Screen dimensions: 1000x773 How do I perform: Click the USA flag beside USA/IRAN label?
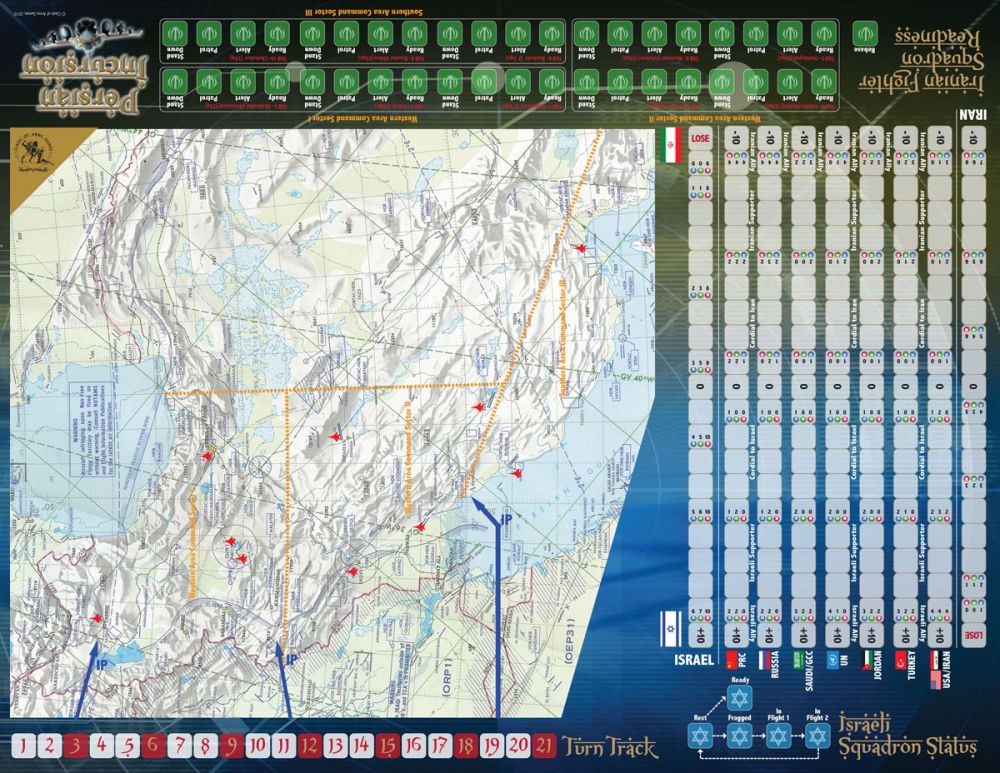(x=936, y=679)
